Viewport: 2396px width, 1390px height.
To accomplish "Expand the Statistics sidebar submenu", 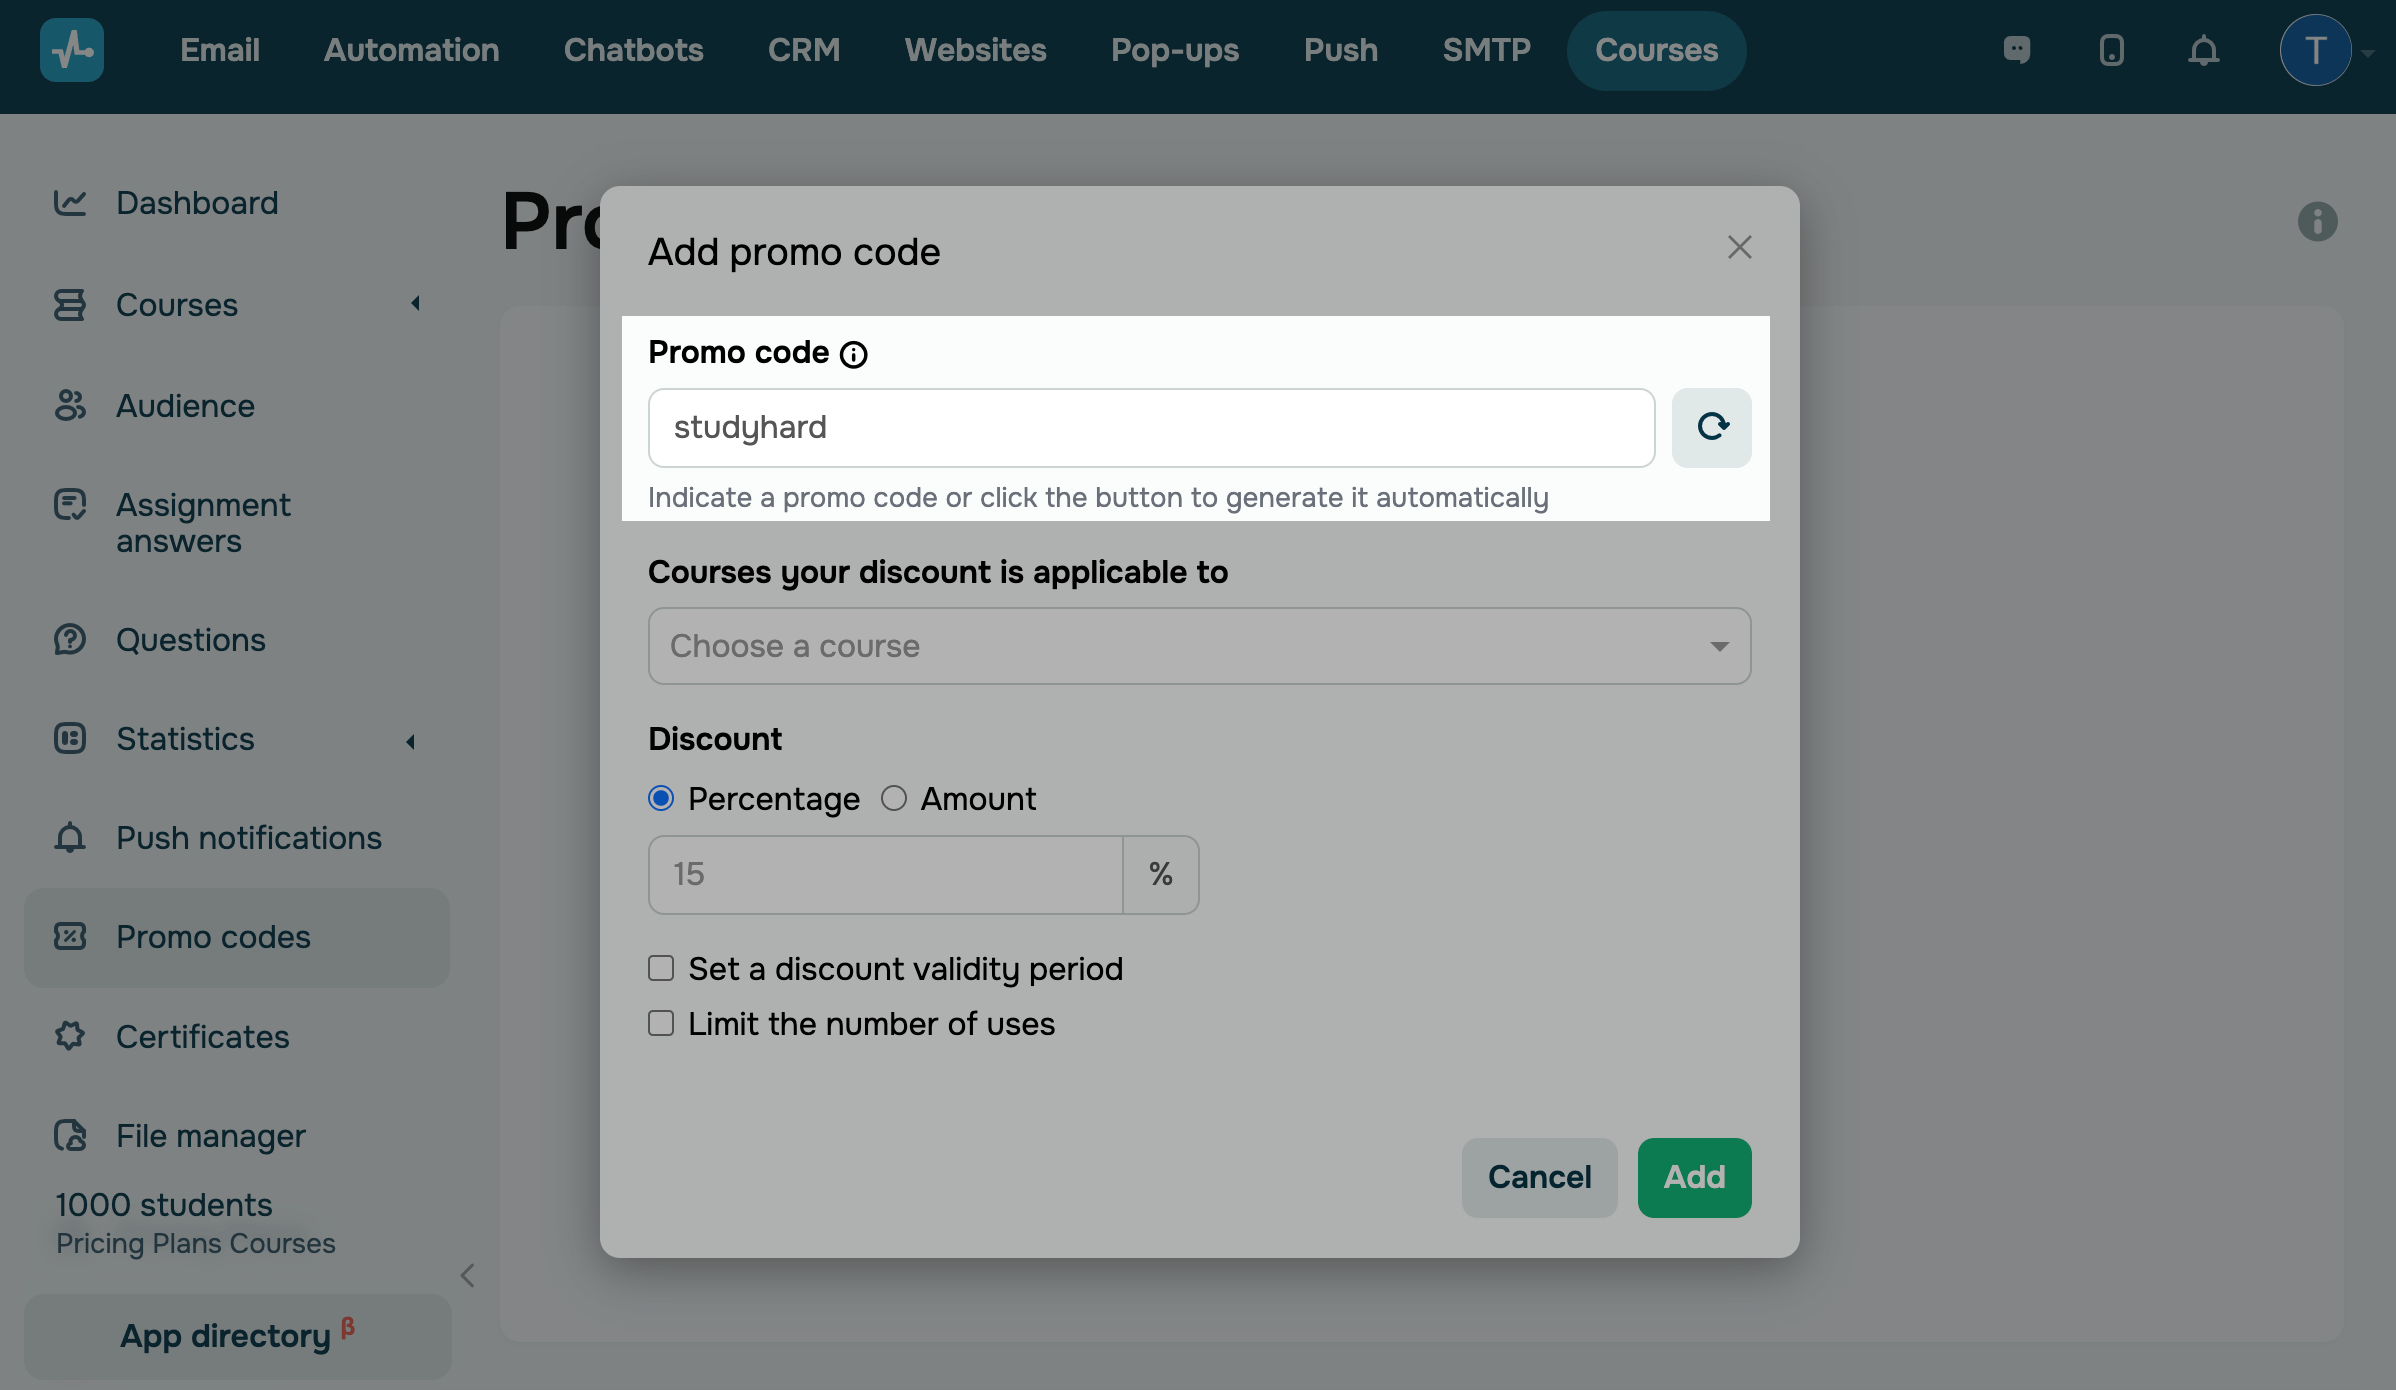I will (x=410, y=741).
